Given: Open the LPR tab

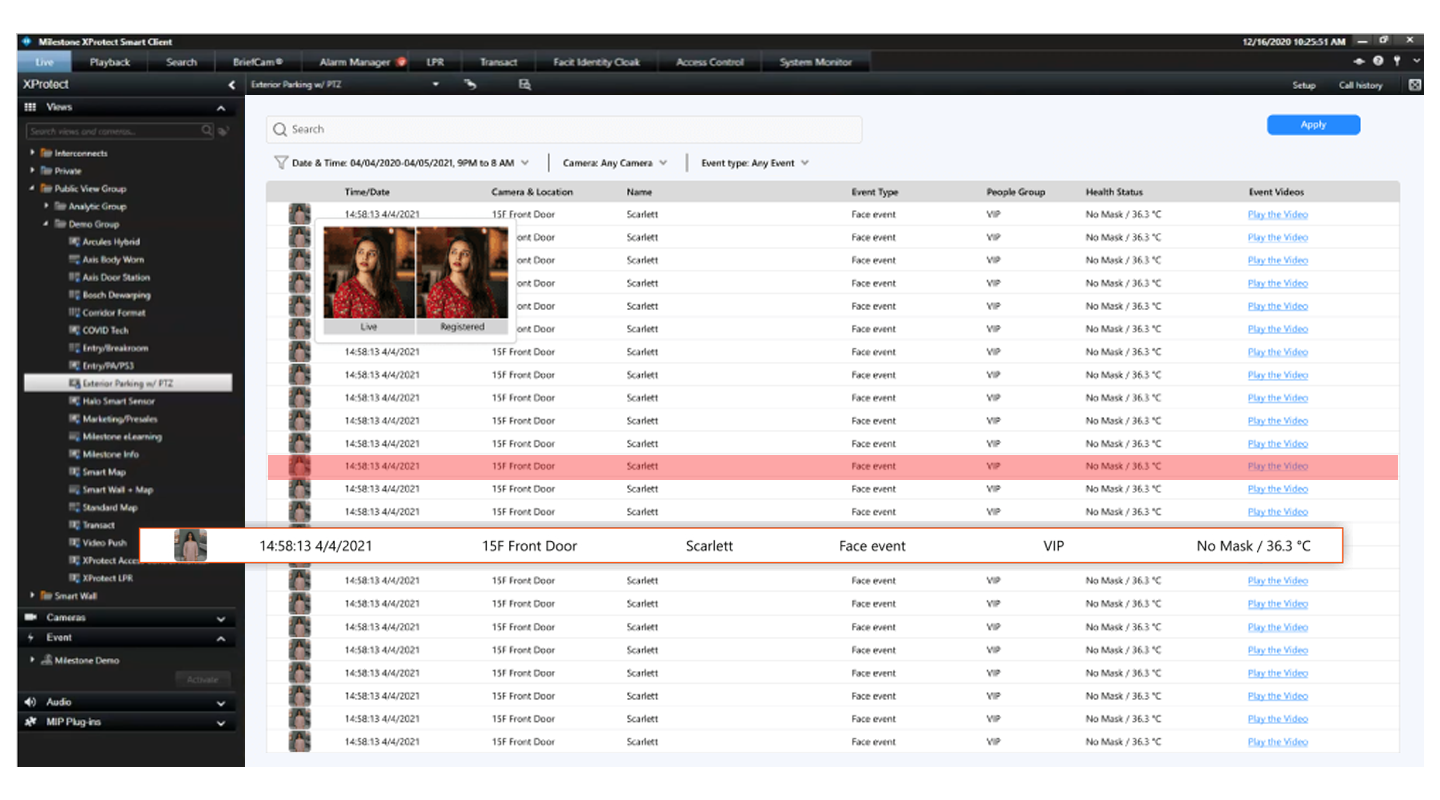Looking at the screenshot, I should click(435, 62).
